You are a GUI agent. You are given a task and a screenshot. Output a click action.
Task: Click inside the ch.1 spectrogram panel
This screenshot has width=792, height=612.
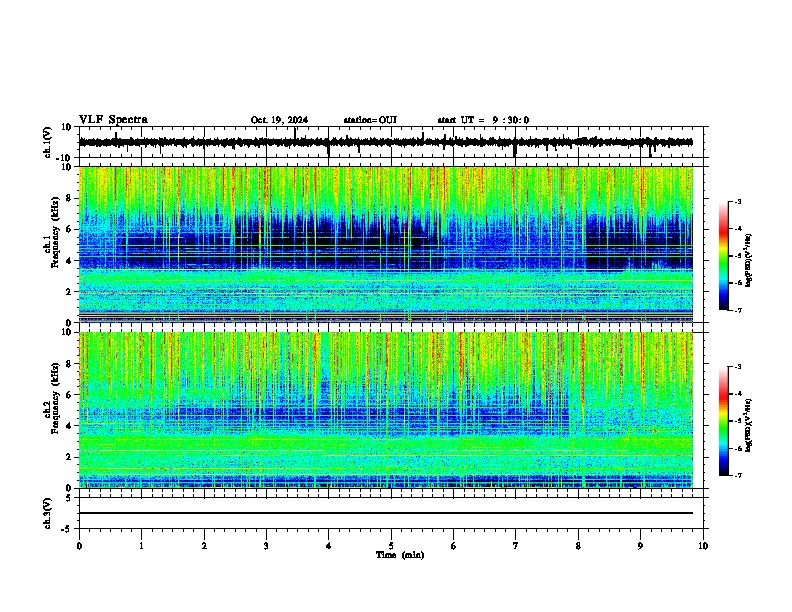(x=386, y=244)
